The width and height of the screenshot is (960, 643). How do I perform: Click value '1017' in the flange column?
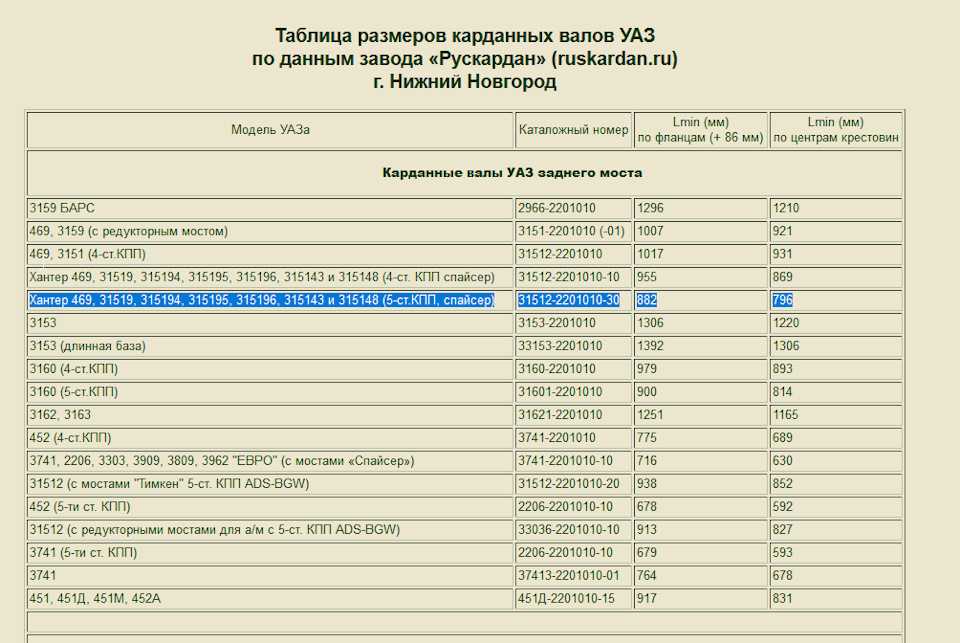(650, 254)
